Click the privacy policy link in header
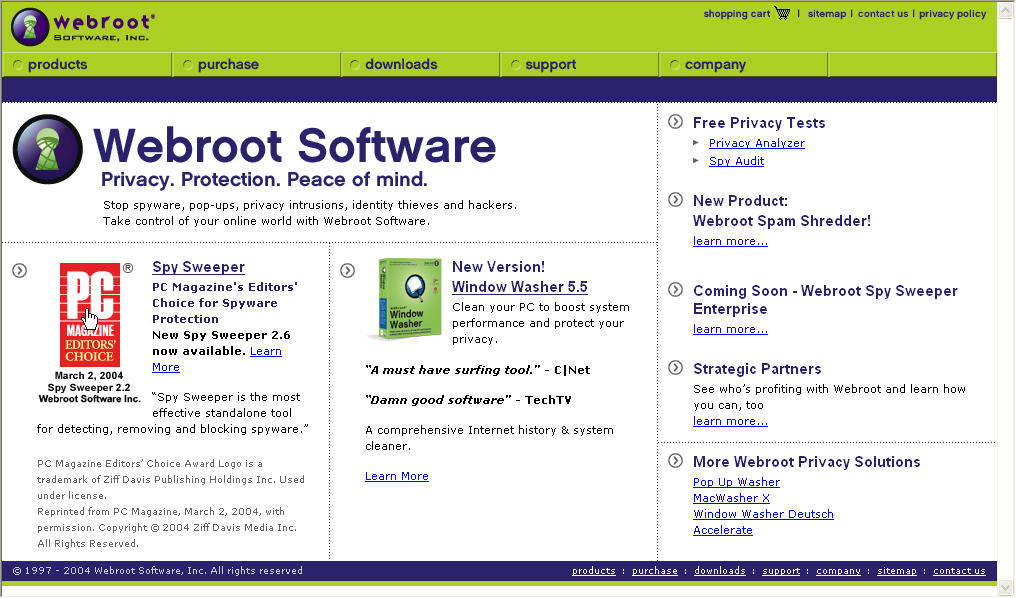The width and height of the screenshot is (1016, 598). coord(952,14)
